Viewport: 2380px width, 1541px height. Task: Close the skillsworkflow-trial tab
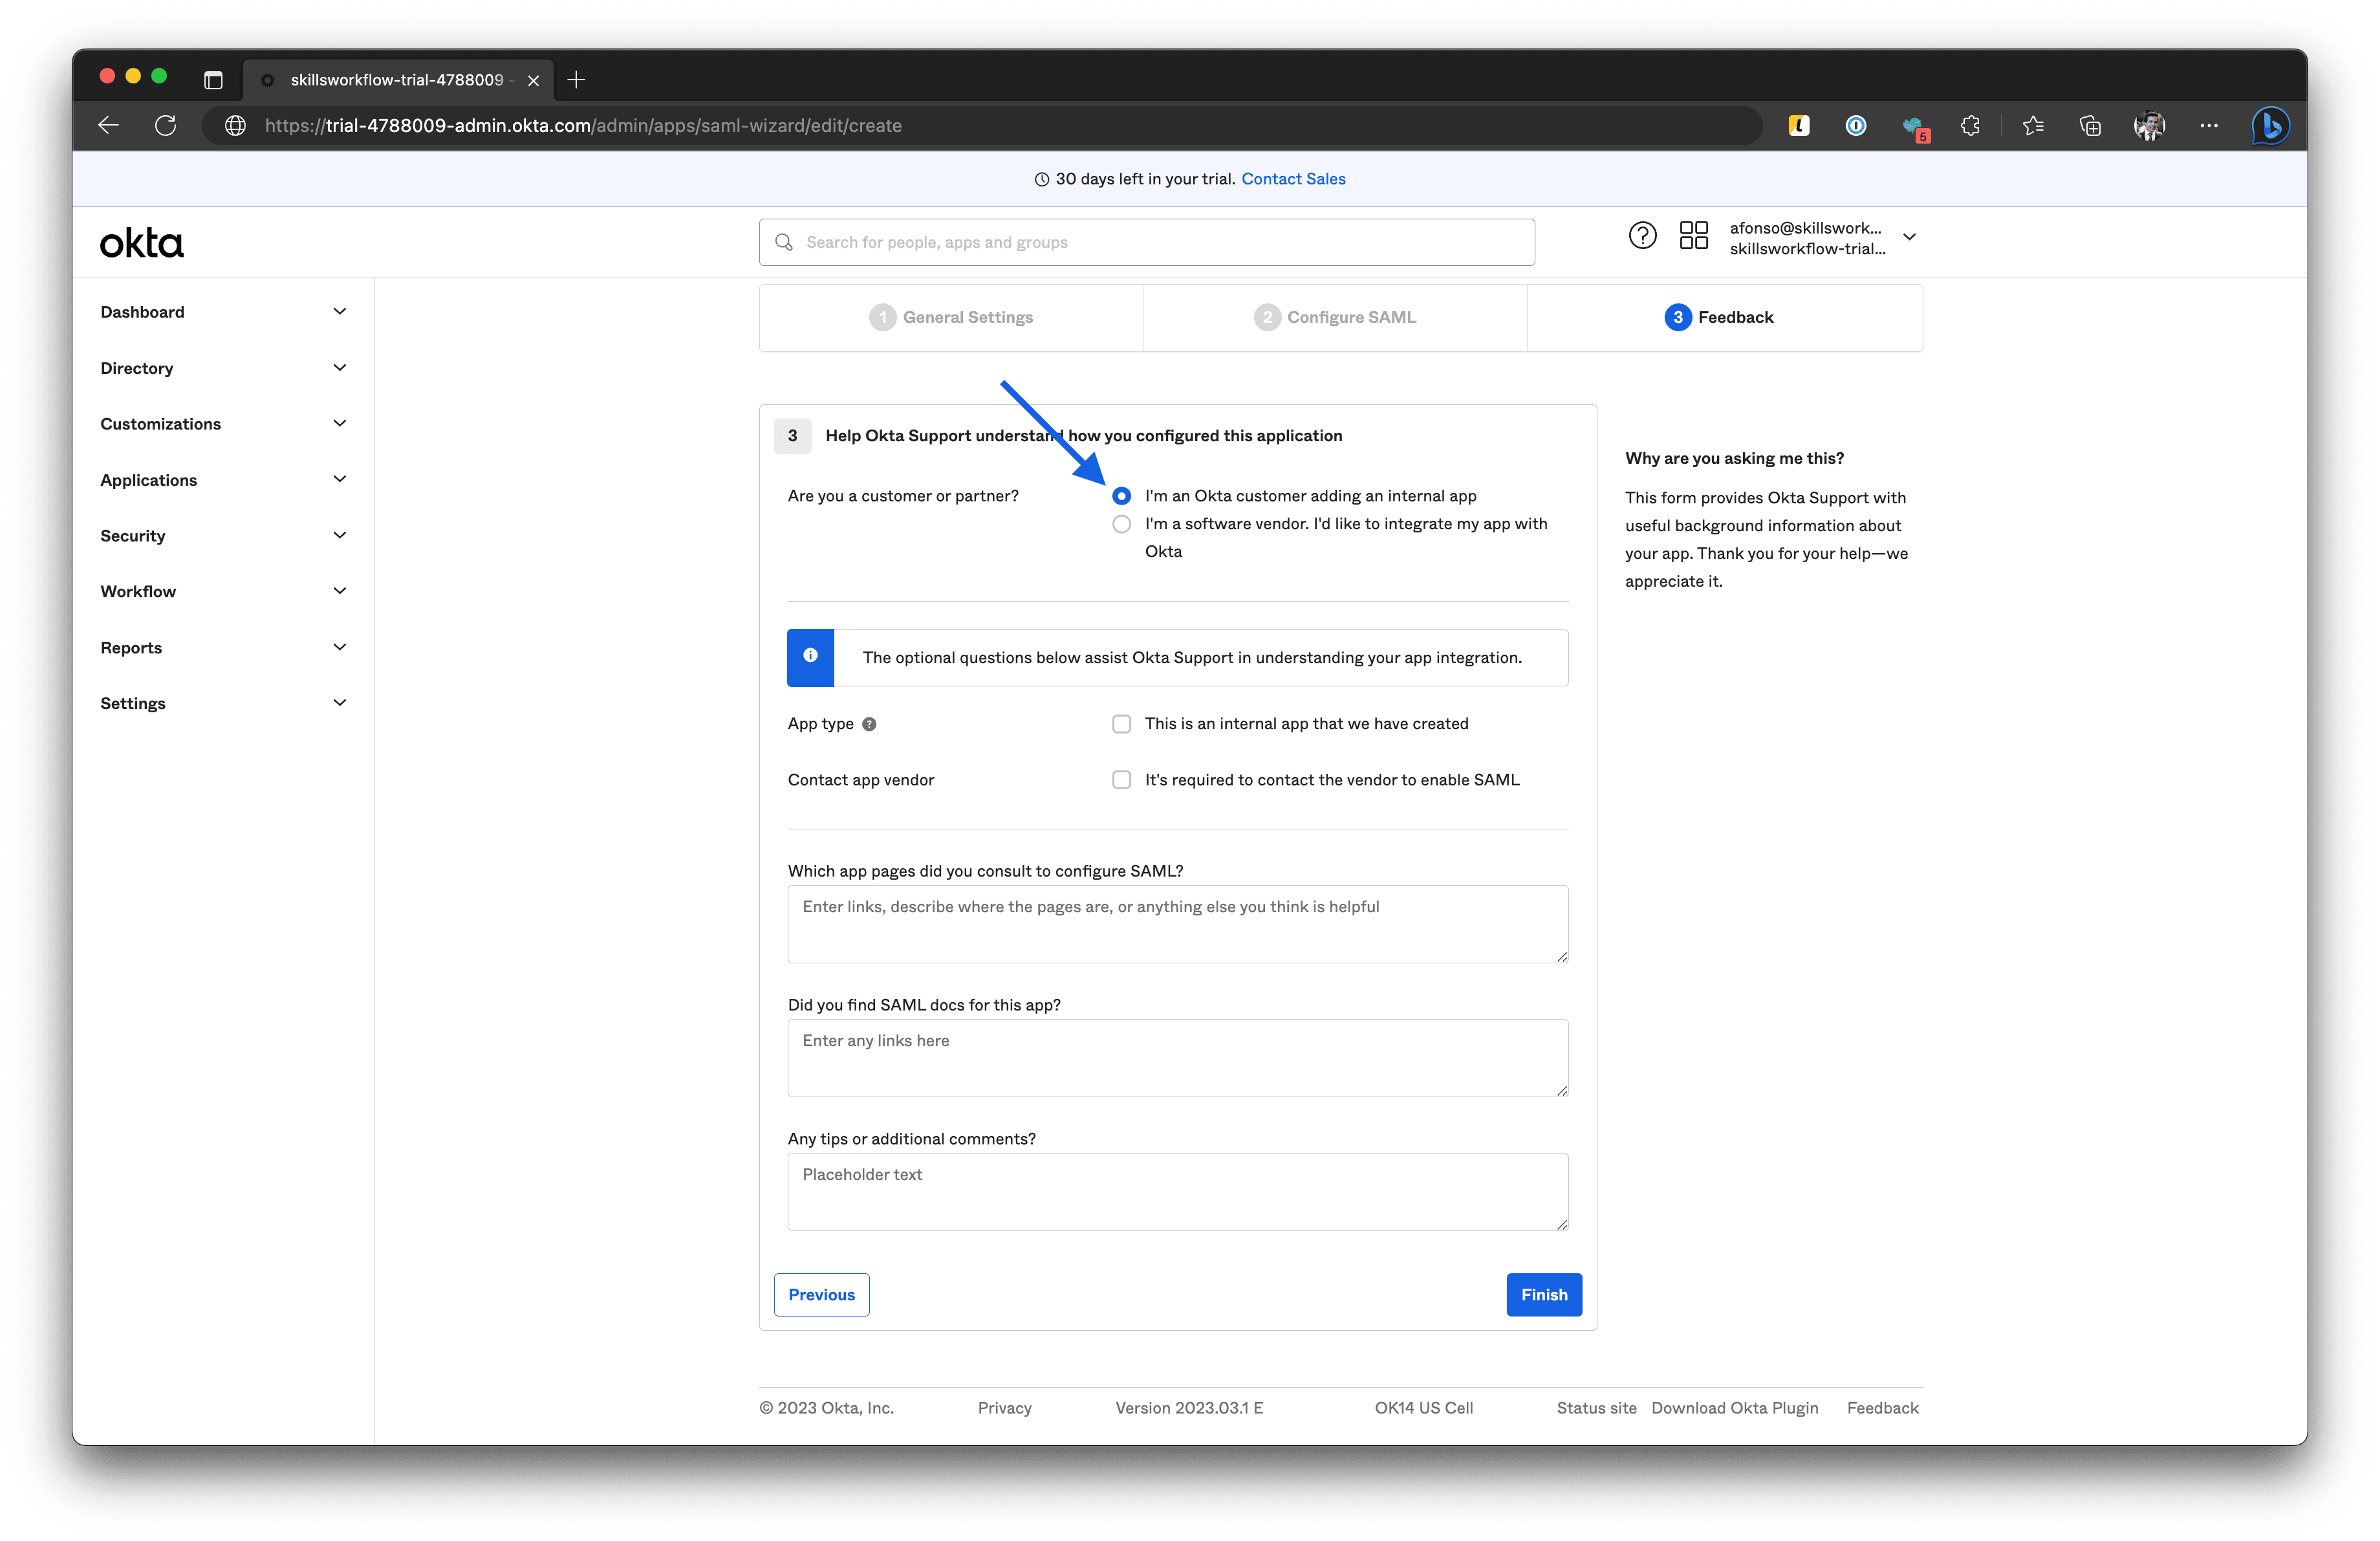click(x=534, y=80)
